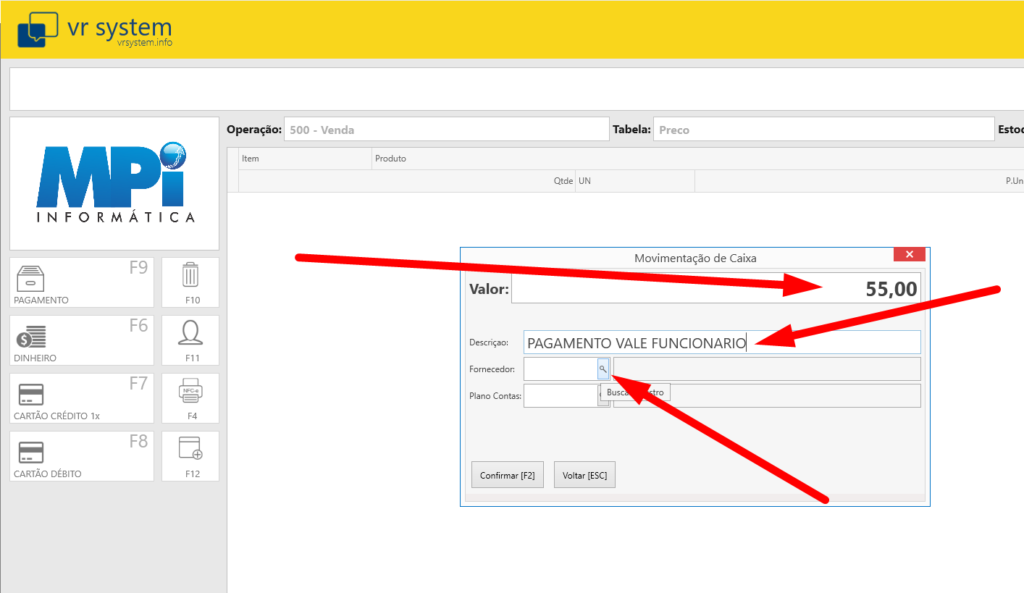Click the MPi Informática logo image

click(x=114, y=184)
